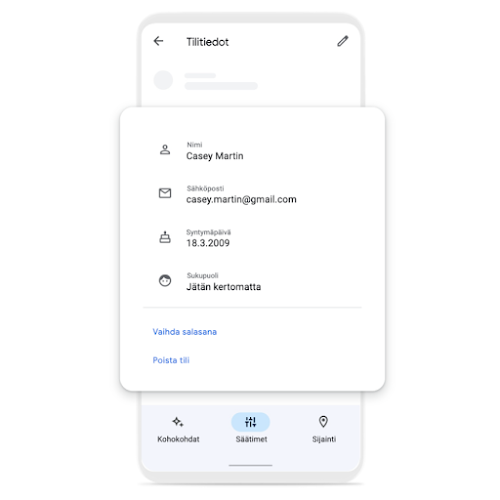
Task: Click the envelope icon beside Sähköposti
Action: [165, 193]
